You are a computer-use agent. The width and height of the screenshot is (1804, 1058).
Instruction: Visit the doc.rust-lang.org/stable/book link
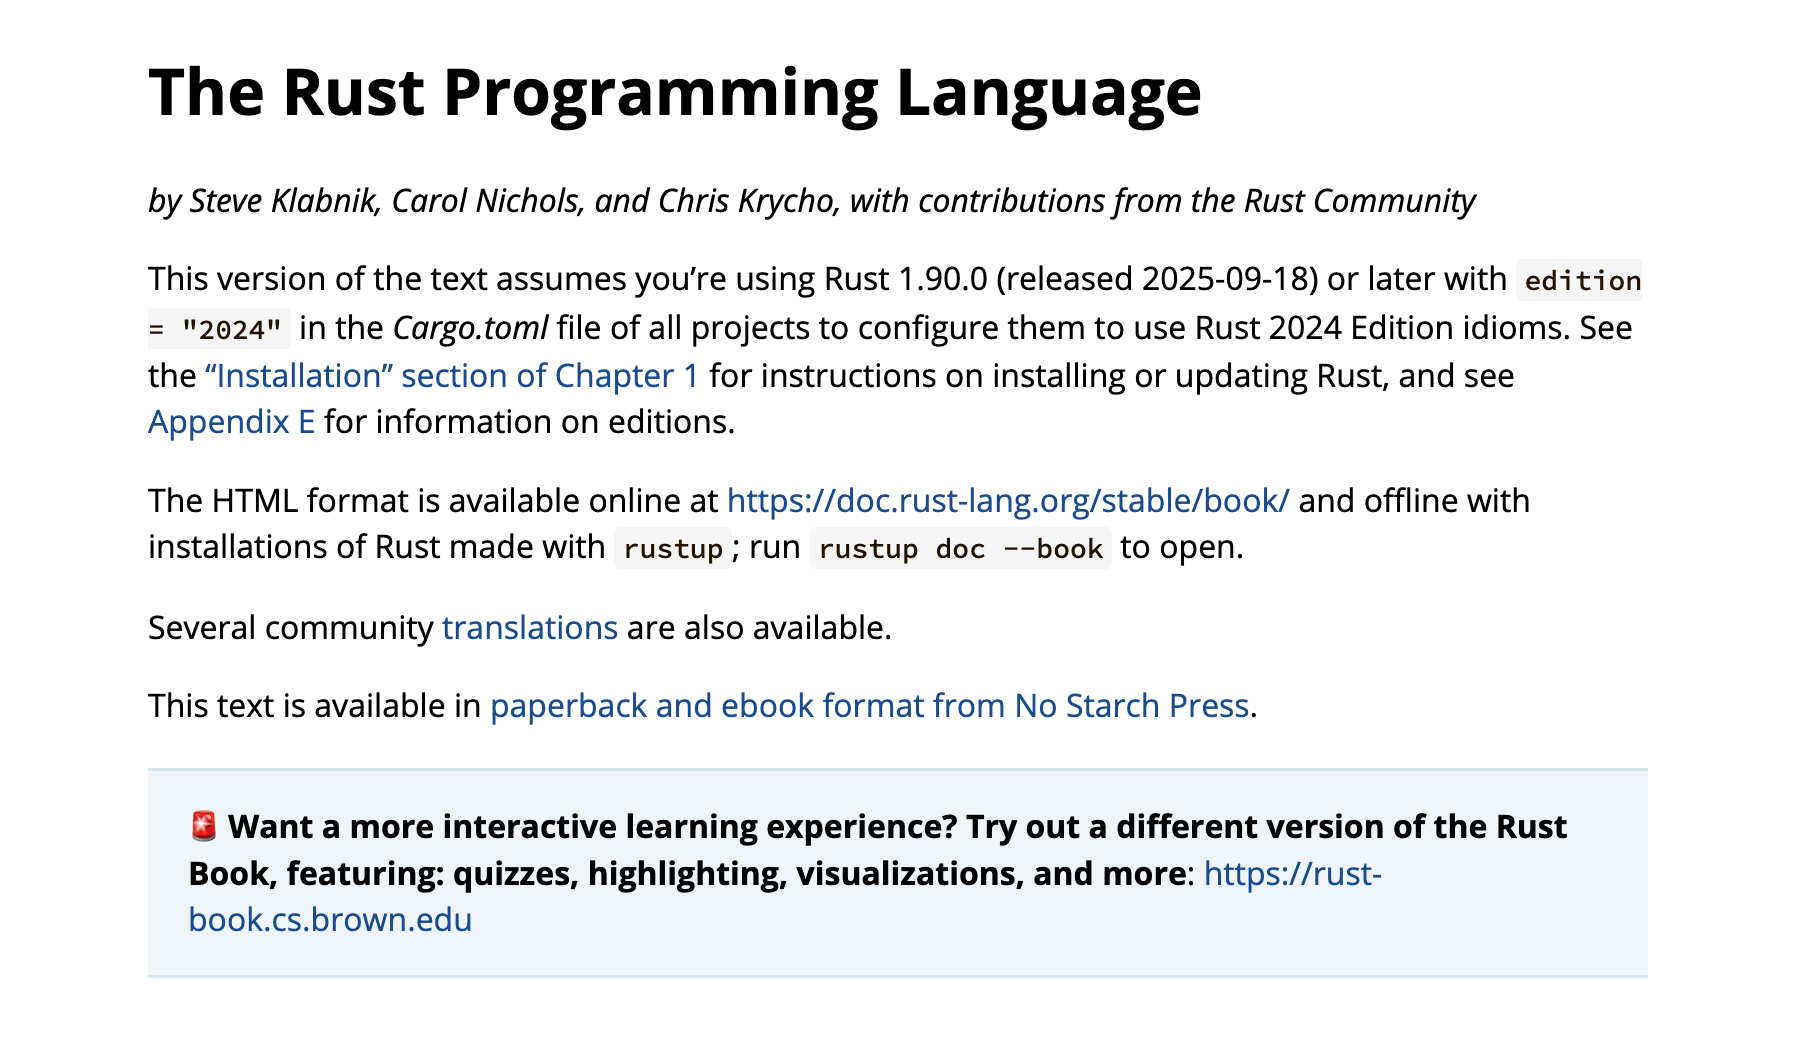(x=1008, y=500)
